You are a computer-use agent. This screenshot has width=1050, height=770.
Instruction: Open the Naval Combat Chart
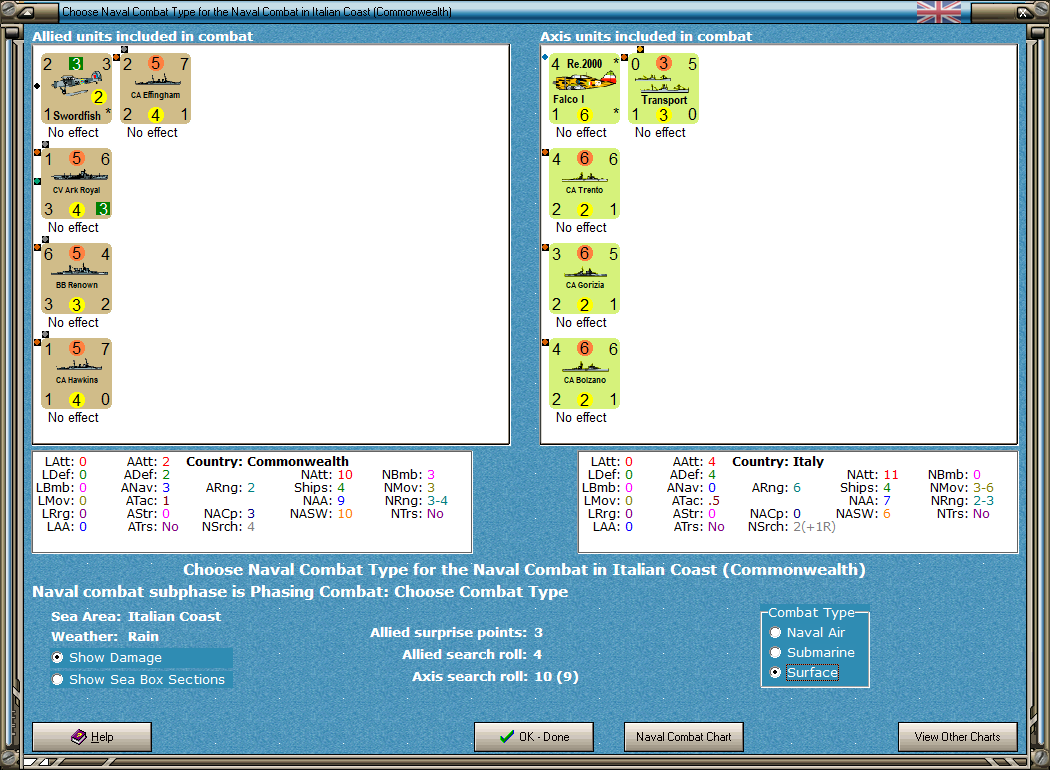683,737
